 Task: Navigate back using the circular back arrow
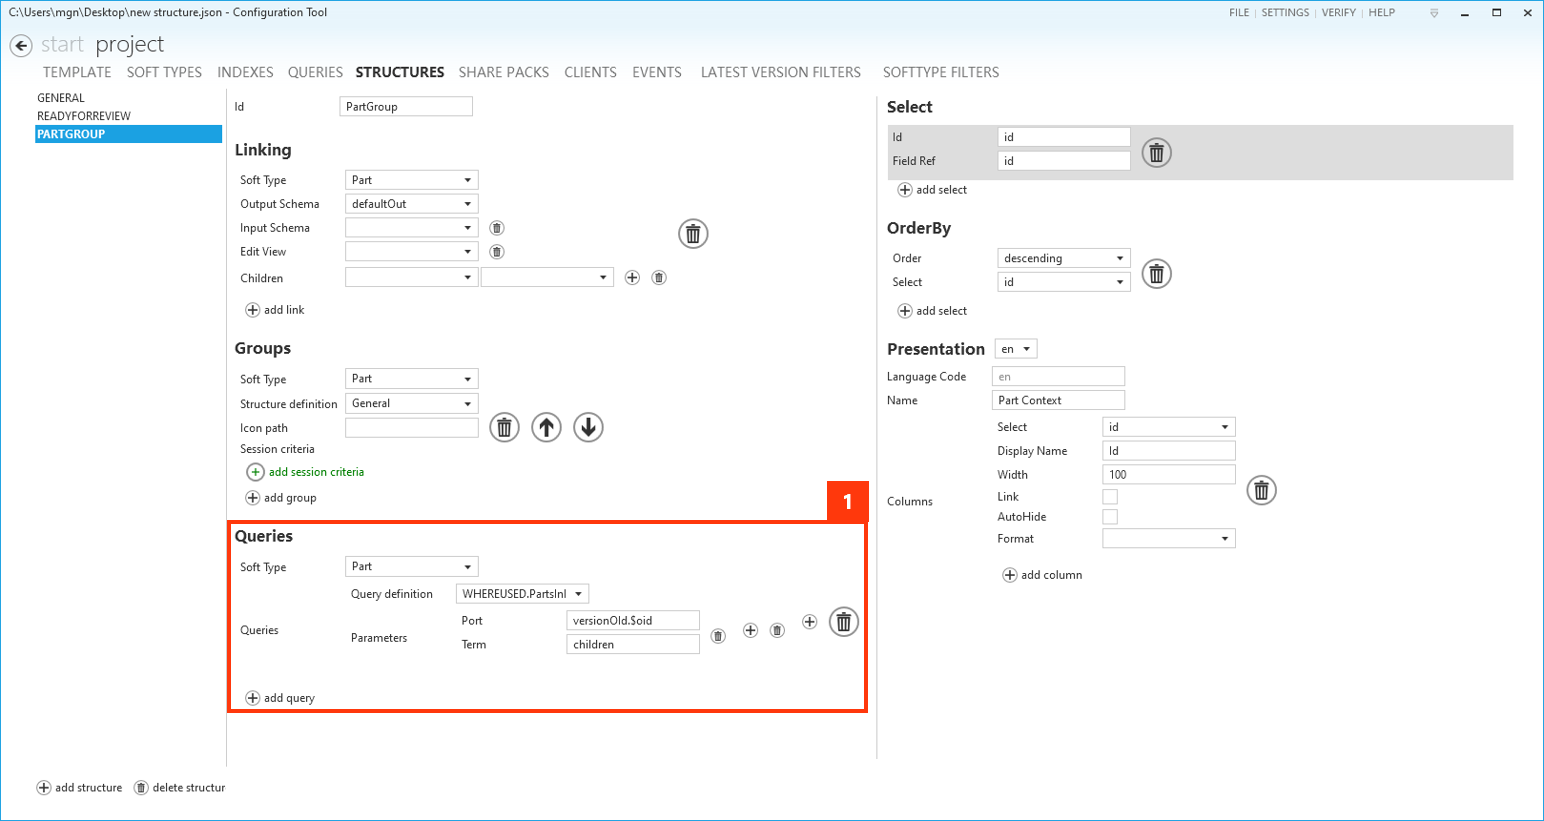[20, 44]
